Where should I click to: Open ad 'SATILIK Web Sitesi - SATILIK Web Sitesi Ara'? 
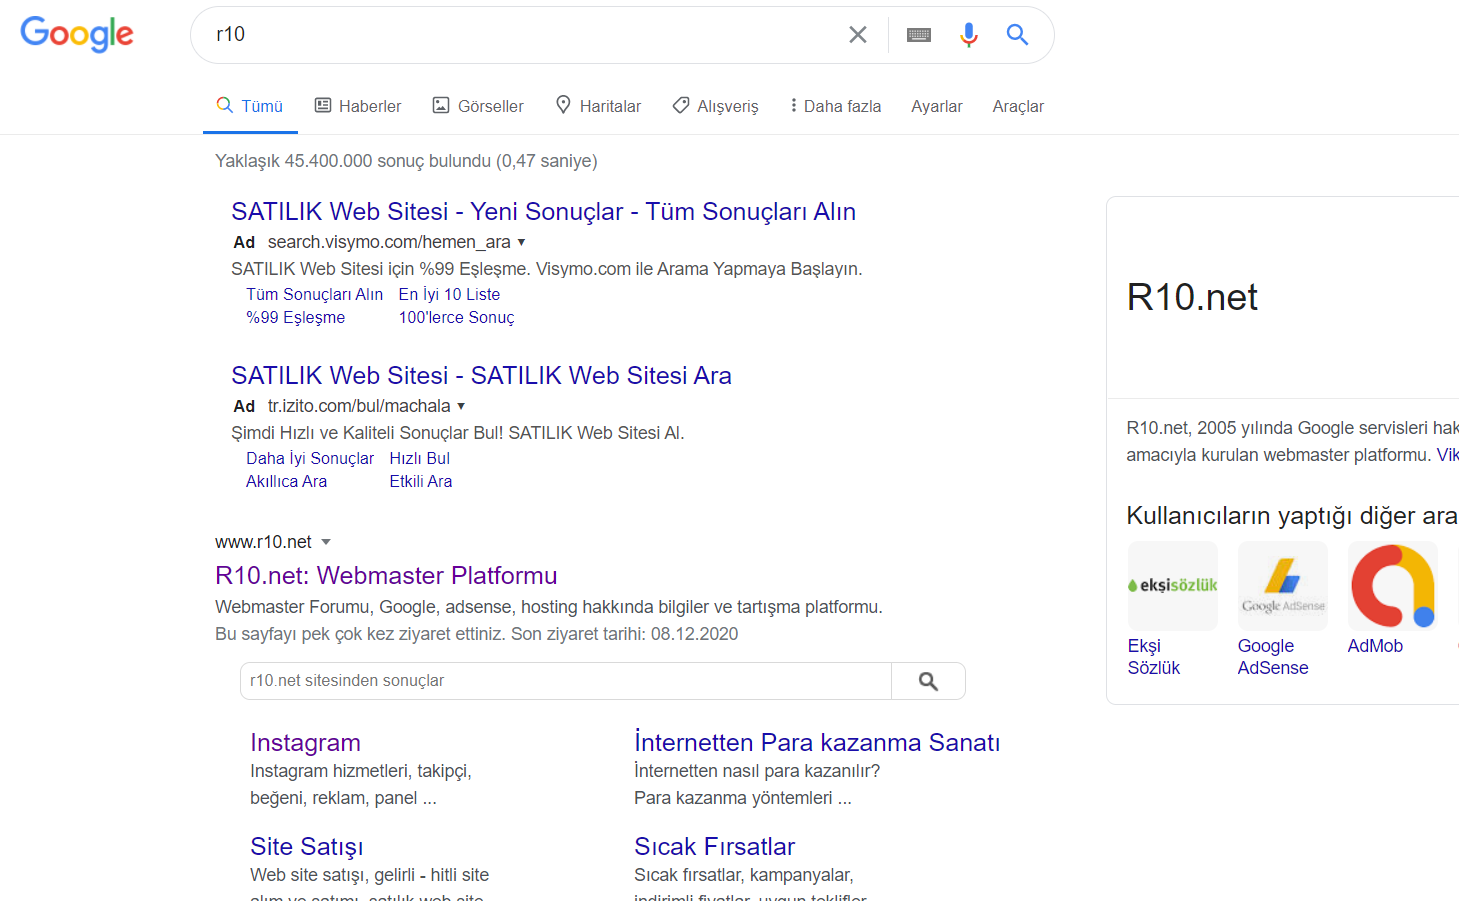pyautogui.click(x=481, y=376)
